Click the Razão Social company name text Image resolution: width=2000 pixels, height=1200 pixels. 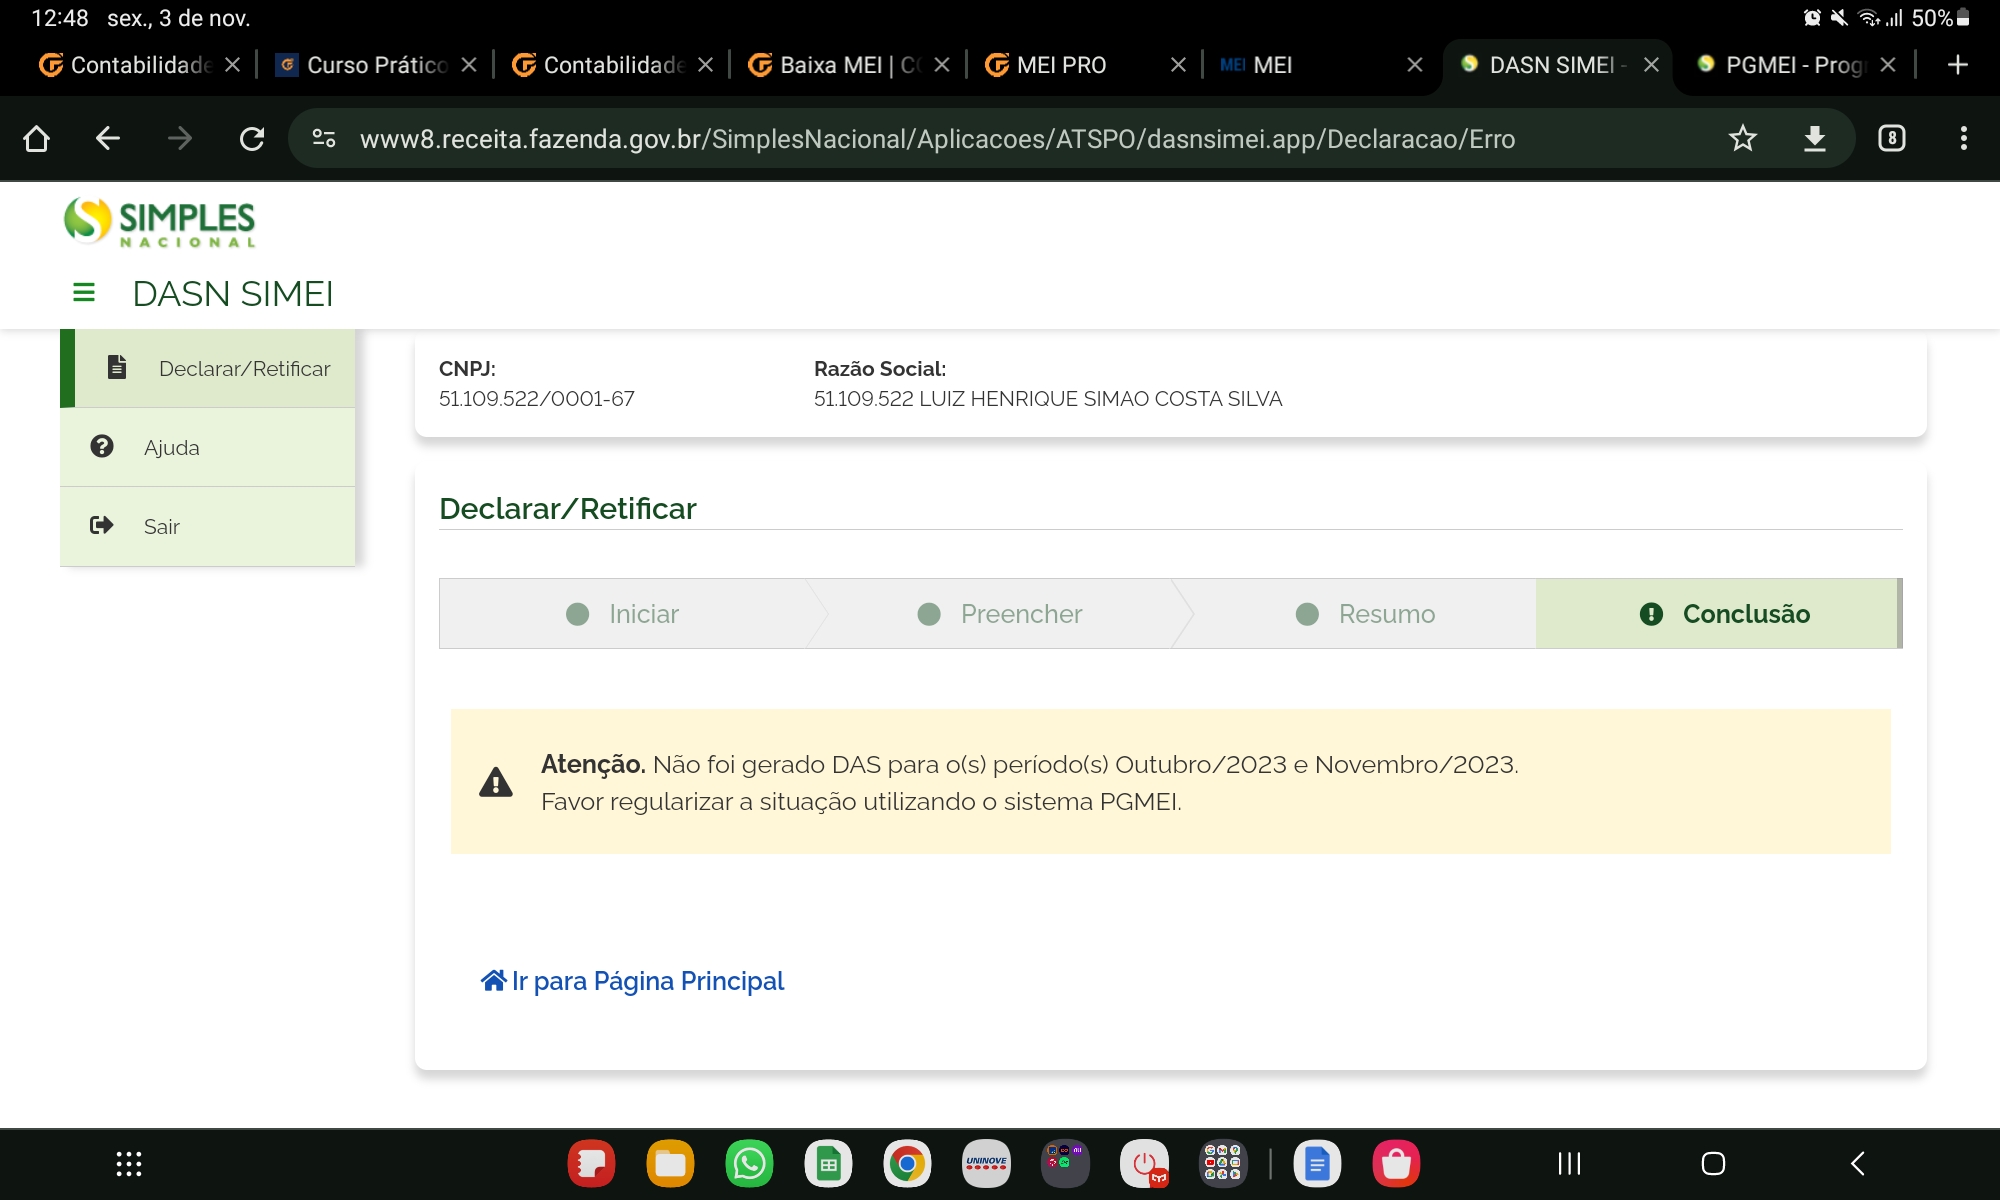click(x=1048, y=399)
